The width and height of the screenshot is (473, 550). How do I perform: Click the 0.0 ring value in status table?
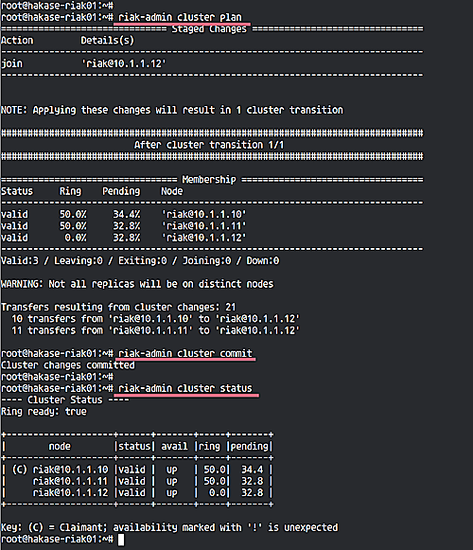tap(217, 493)
